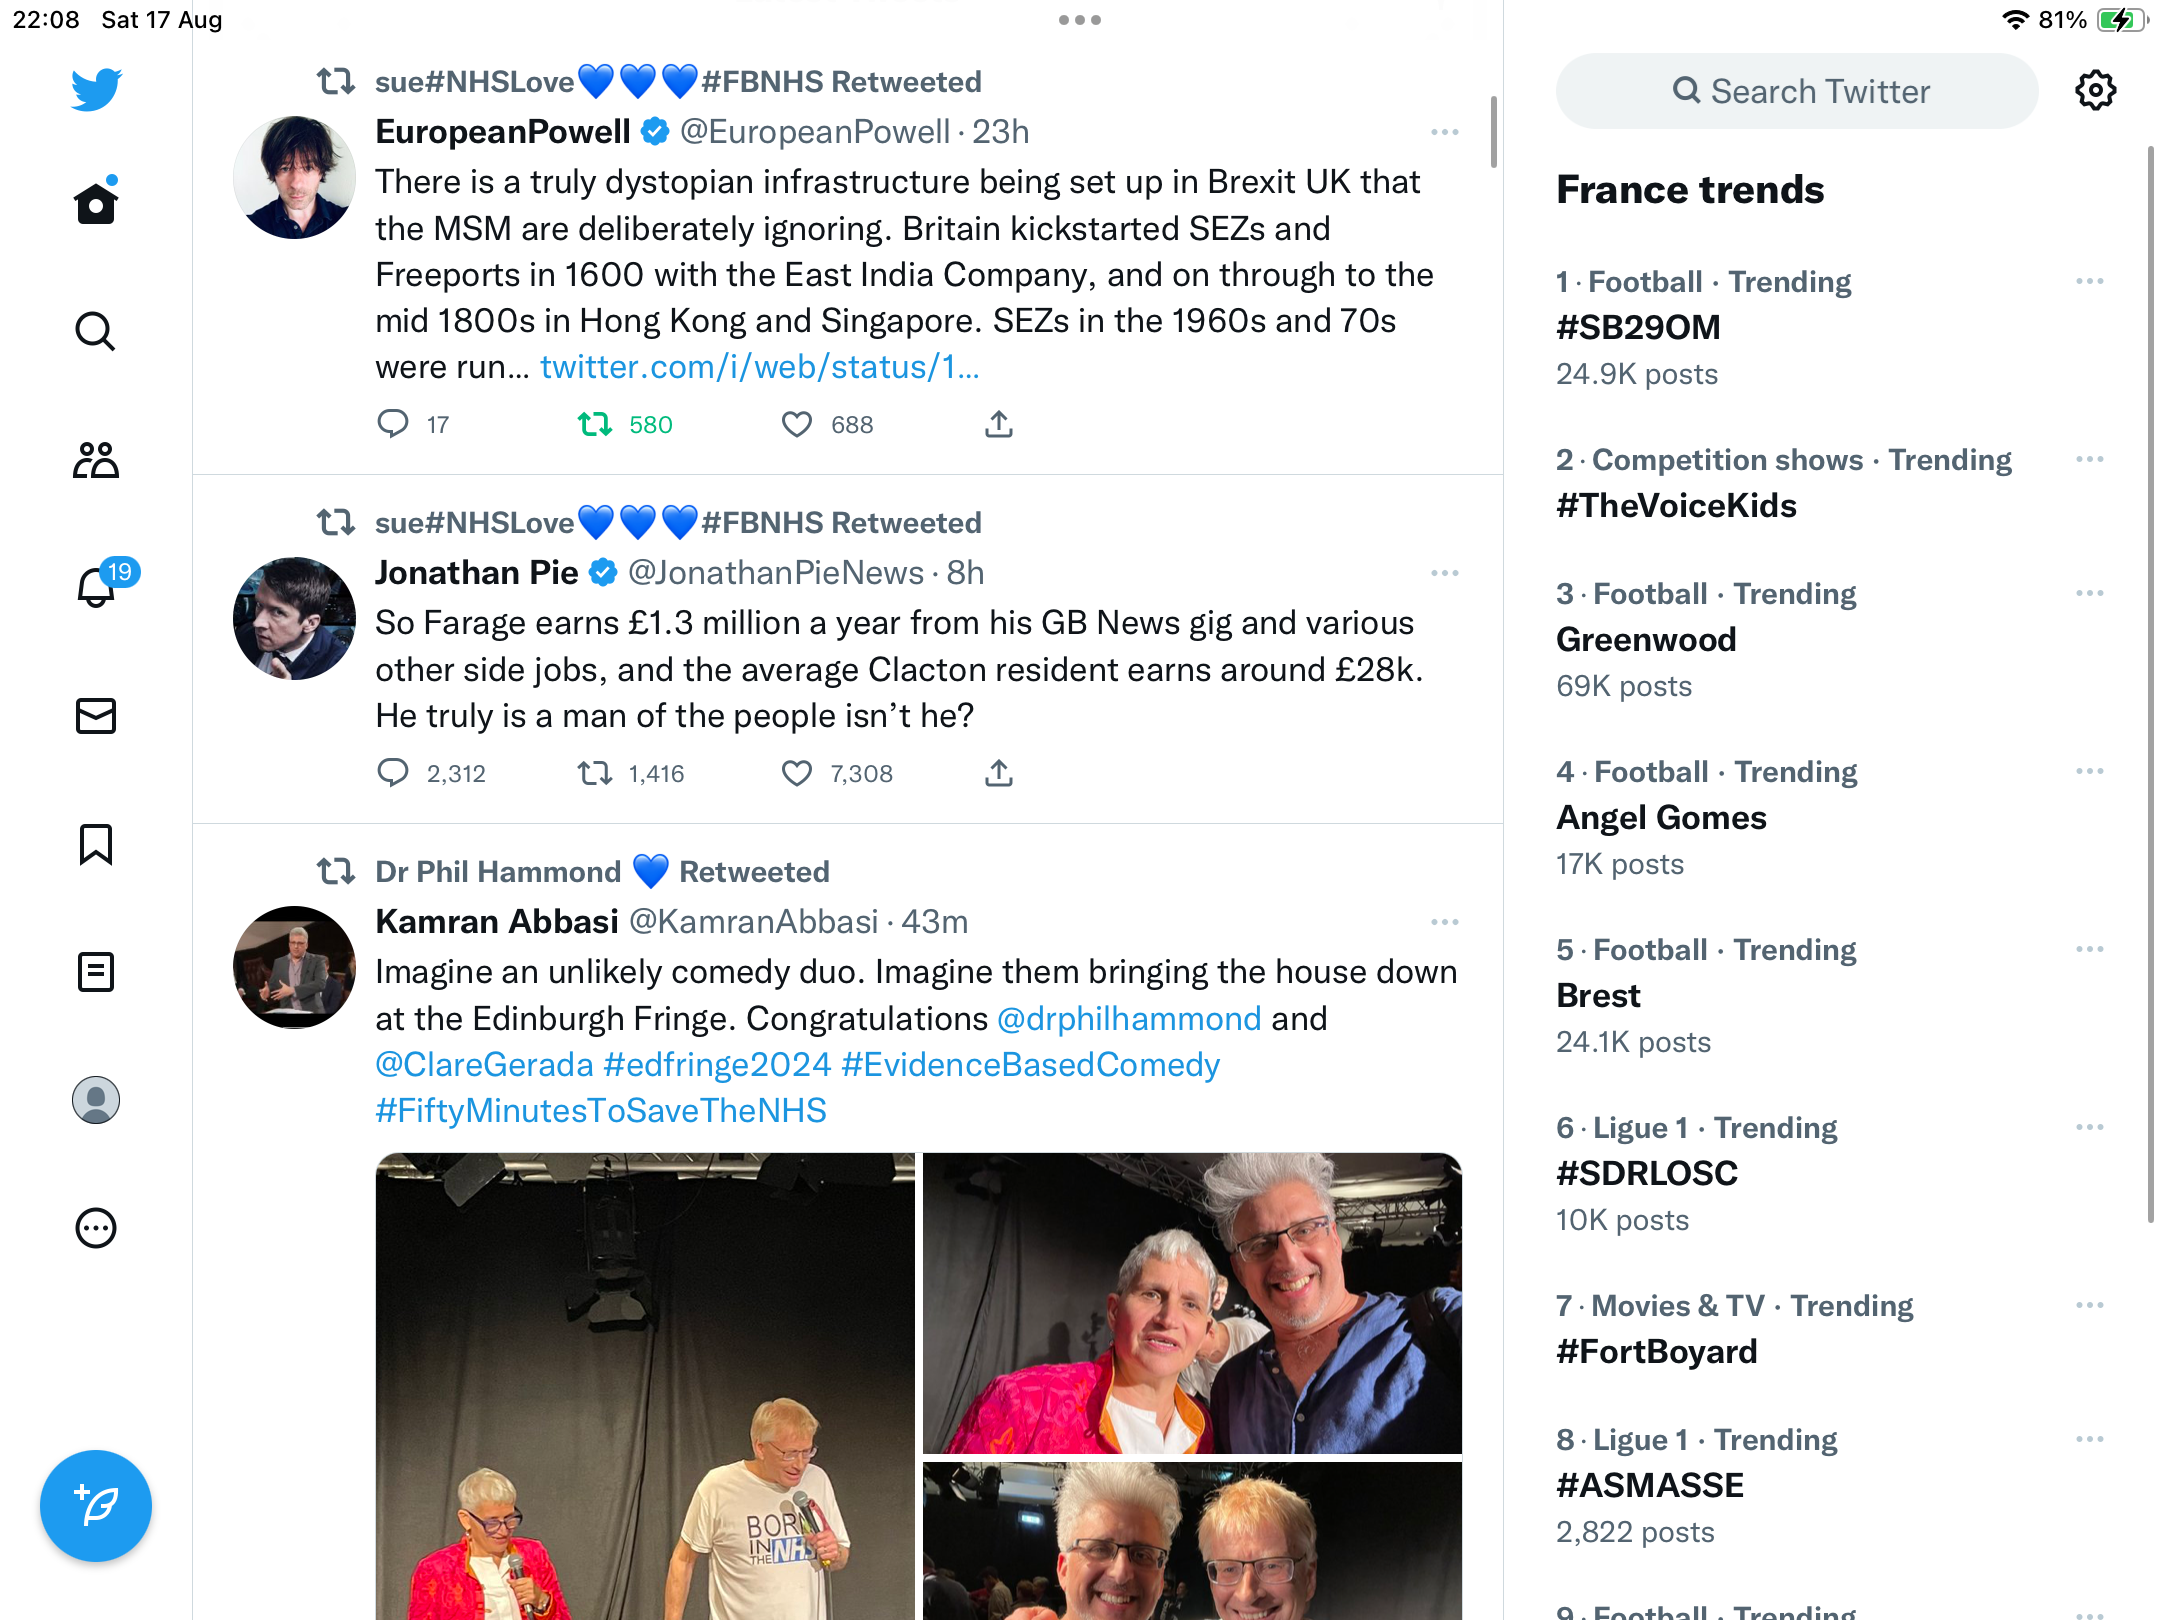
Task: Undo retweet on EuropeanPowell tweet
Action: pyautogui.click(x=595, y=424)
